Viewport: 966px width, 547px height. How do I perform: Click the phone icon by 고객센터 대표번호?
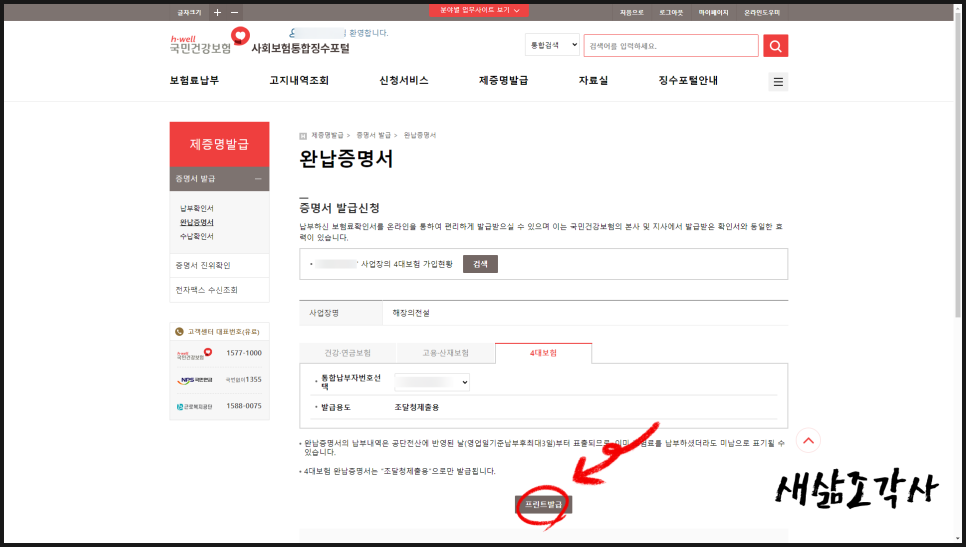tap(179, 331)
